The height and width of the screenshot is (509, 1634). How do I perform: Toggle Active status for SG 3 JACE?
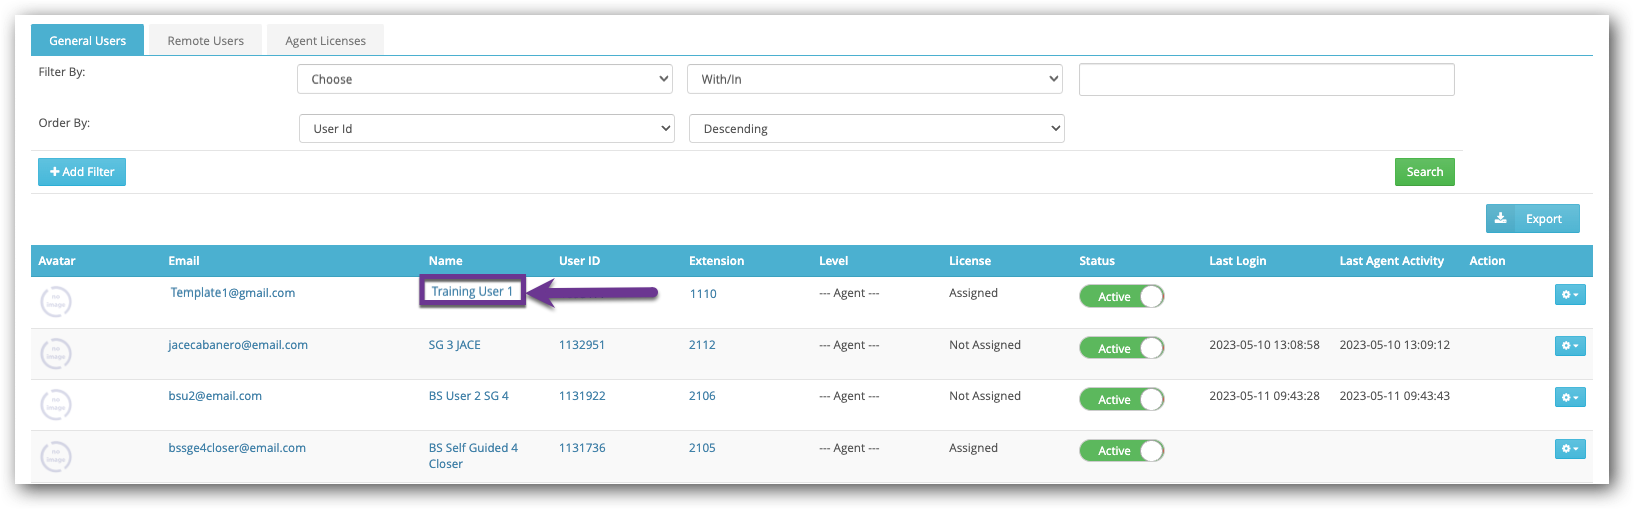[x=1121, y=348]
